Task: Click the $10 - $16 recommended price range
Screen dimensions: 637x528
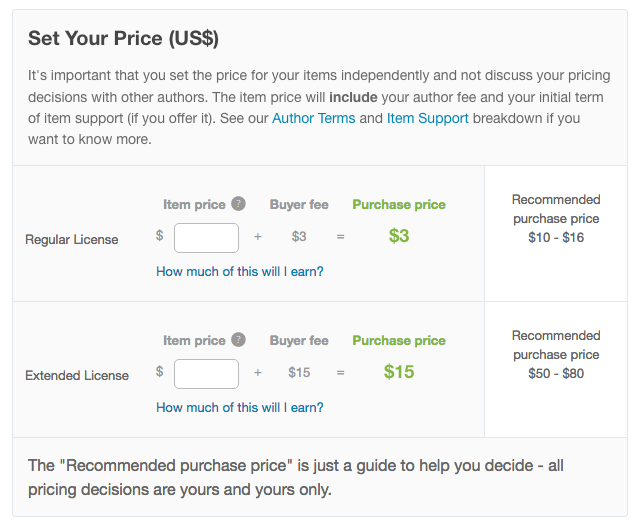Action: click(x=556, y=237)
